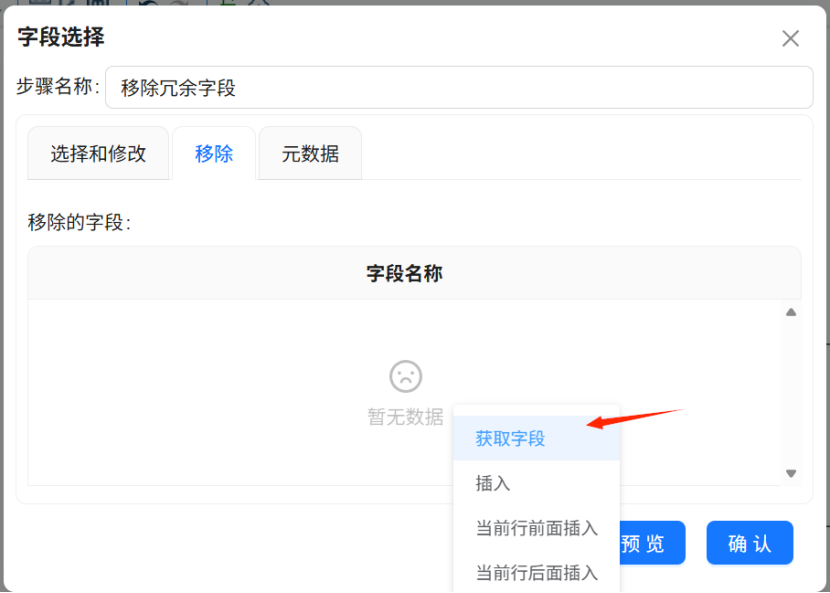Select 当前行后面插入 menu entry
Viewport: 830px width, 593px height.
[536, 573]
